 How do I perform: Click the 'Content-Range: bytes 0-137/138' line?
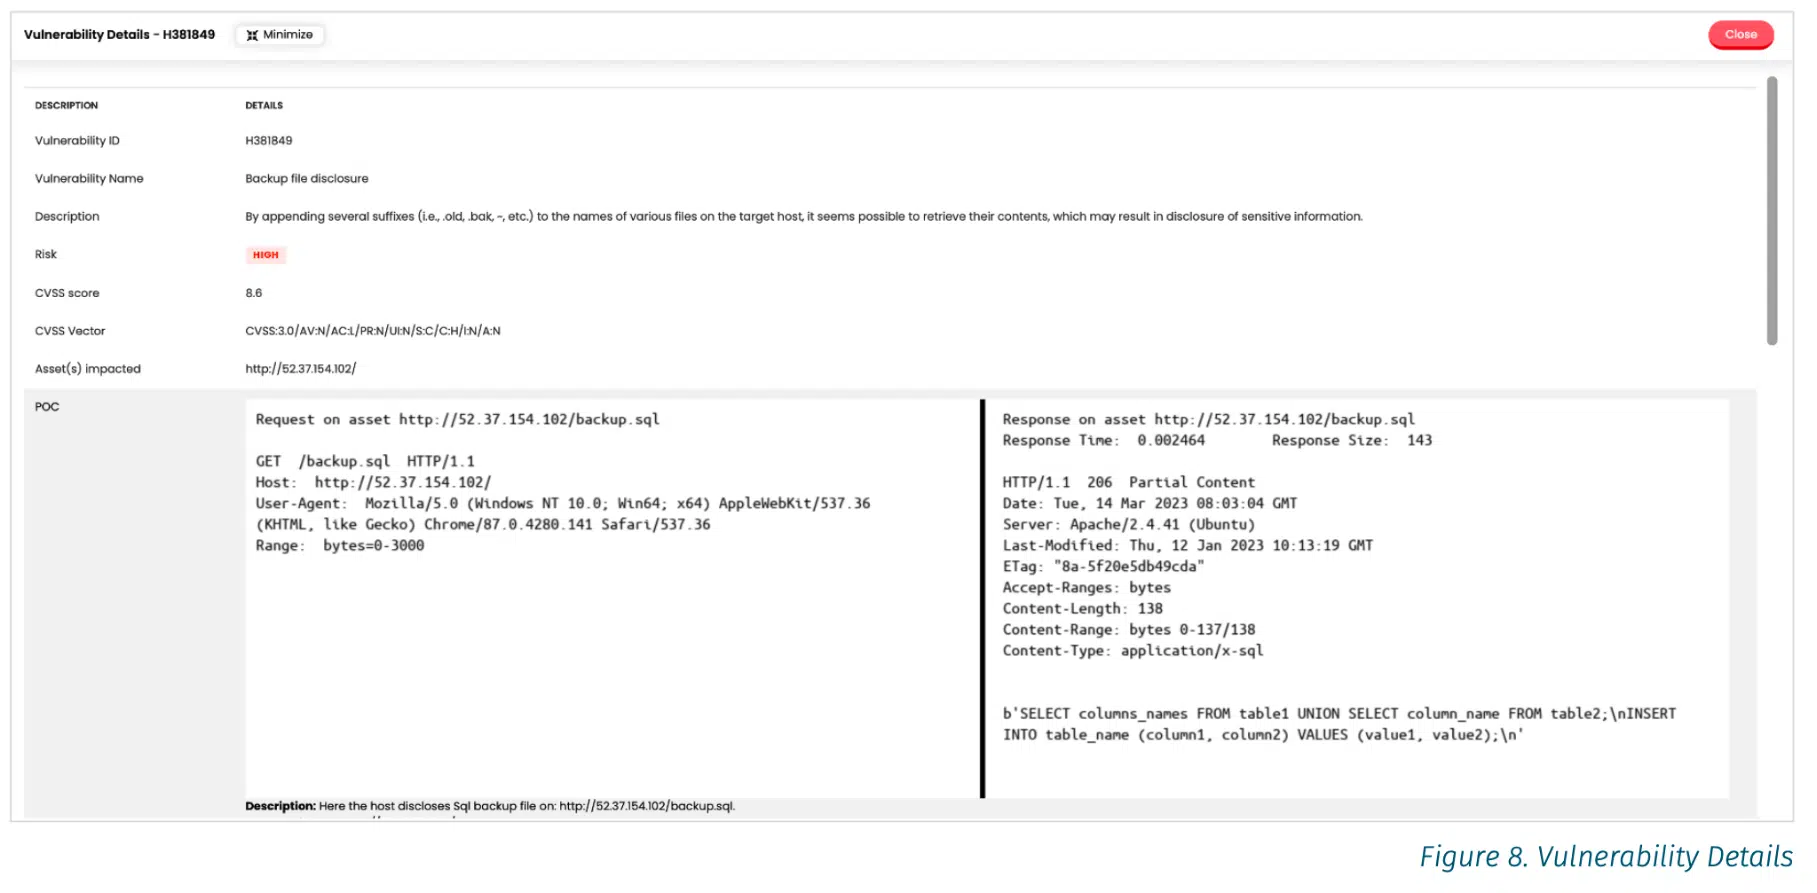tap(1129, 630)
